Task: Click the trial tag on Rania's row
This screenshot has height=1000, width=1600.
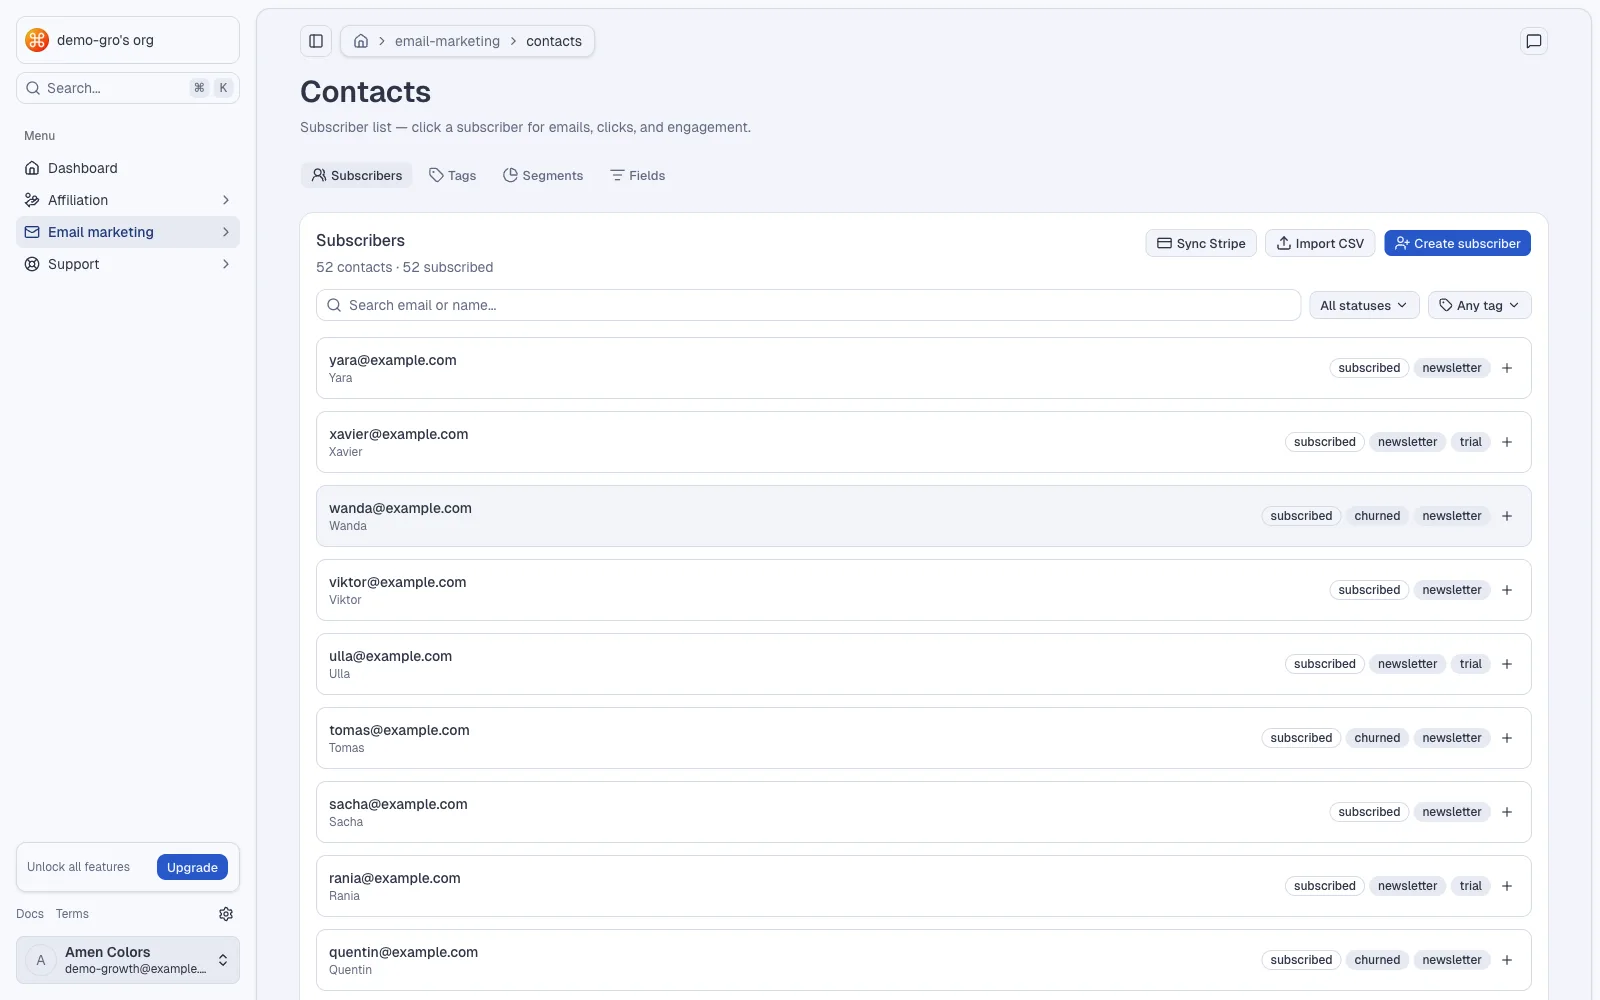Action: 1470,886
